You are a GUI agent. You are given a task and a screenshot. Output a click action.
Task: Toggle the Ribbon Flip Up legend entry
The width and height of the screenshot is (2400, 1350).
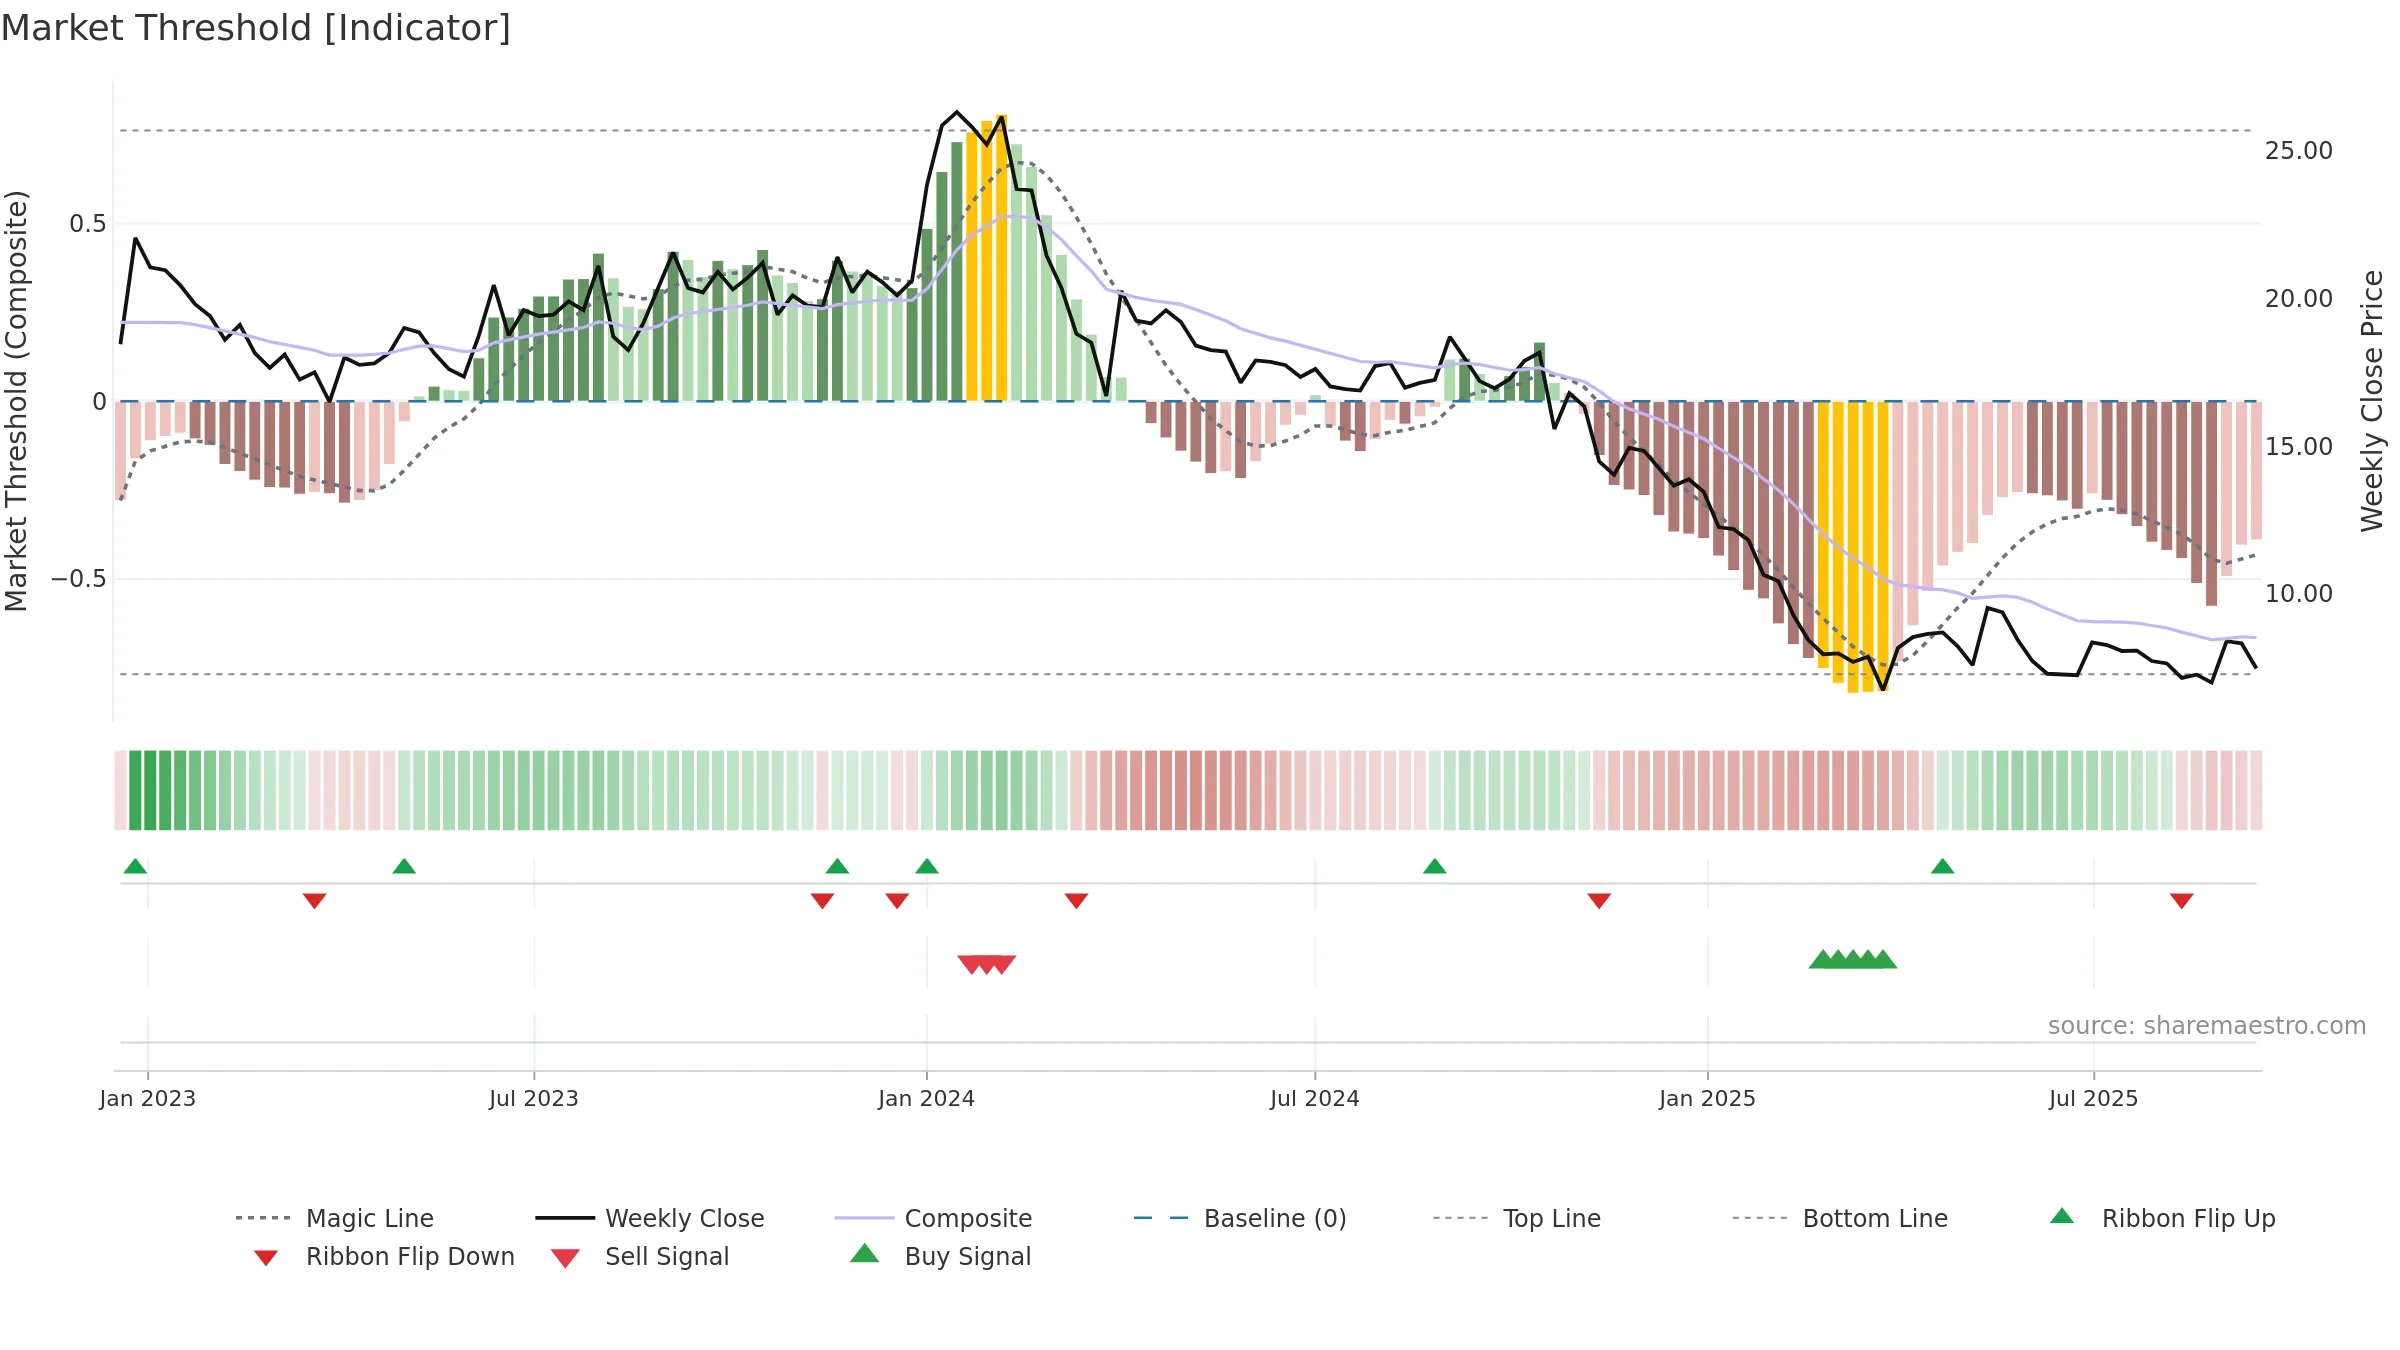point(2162,1218)
